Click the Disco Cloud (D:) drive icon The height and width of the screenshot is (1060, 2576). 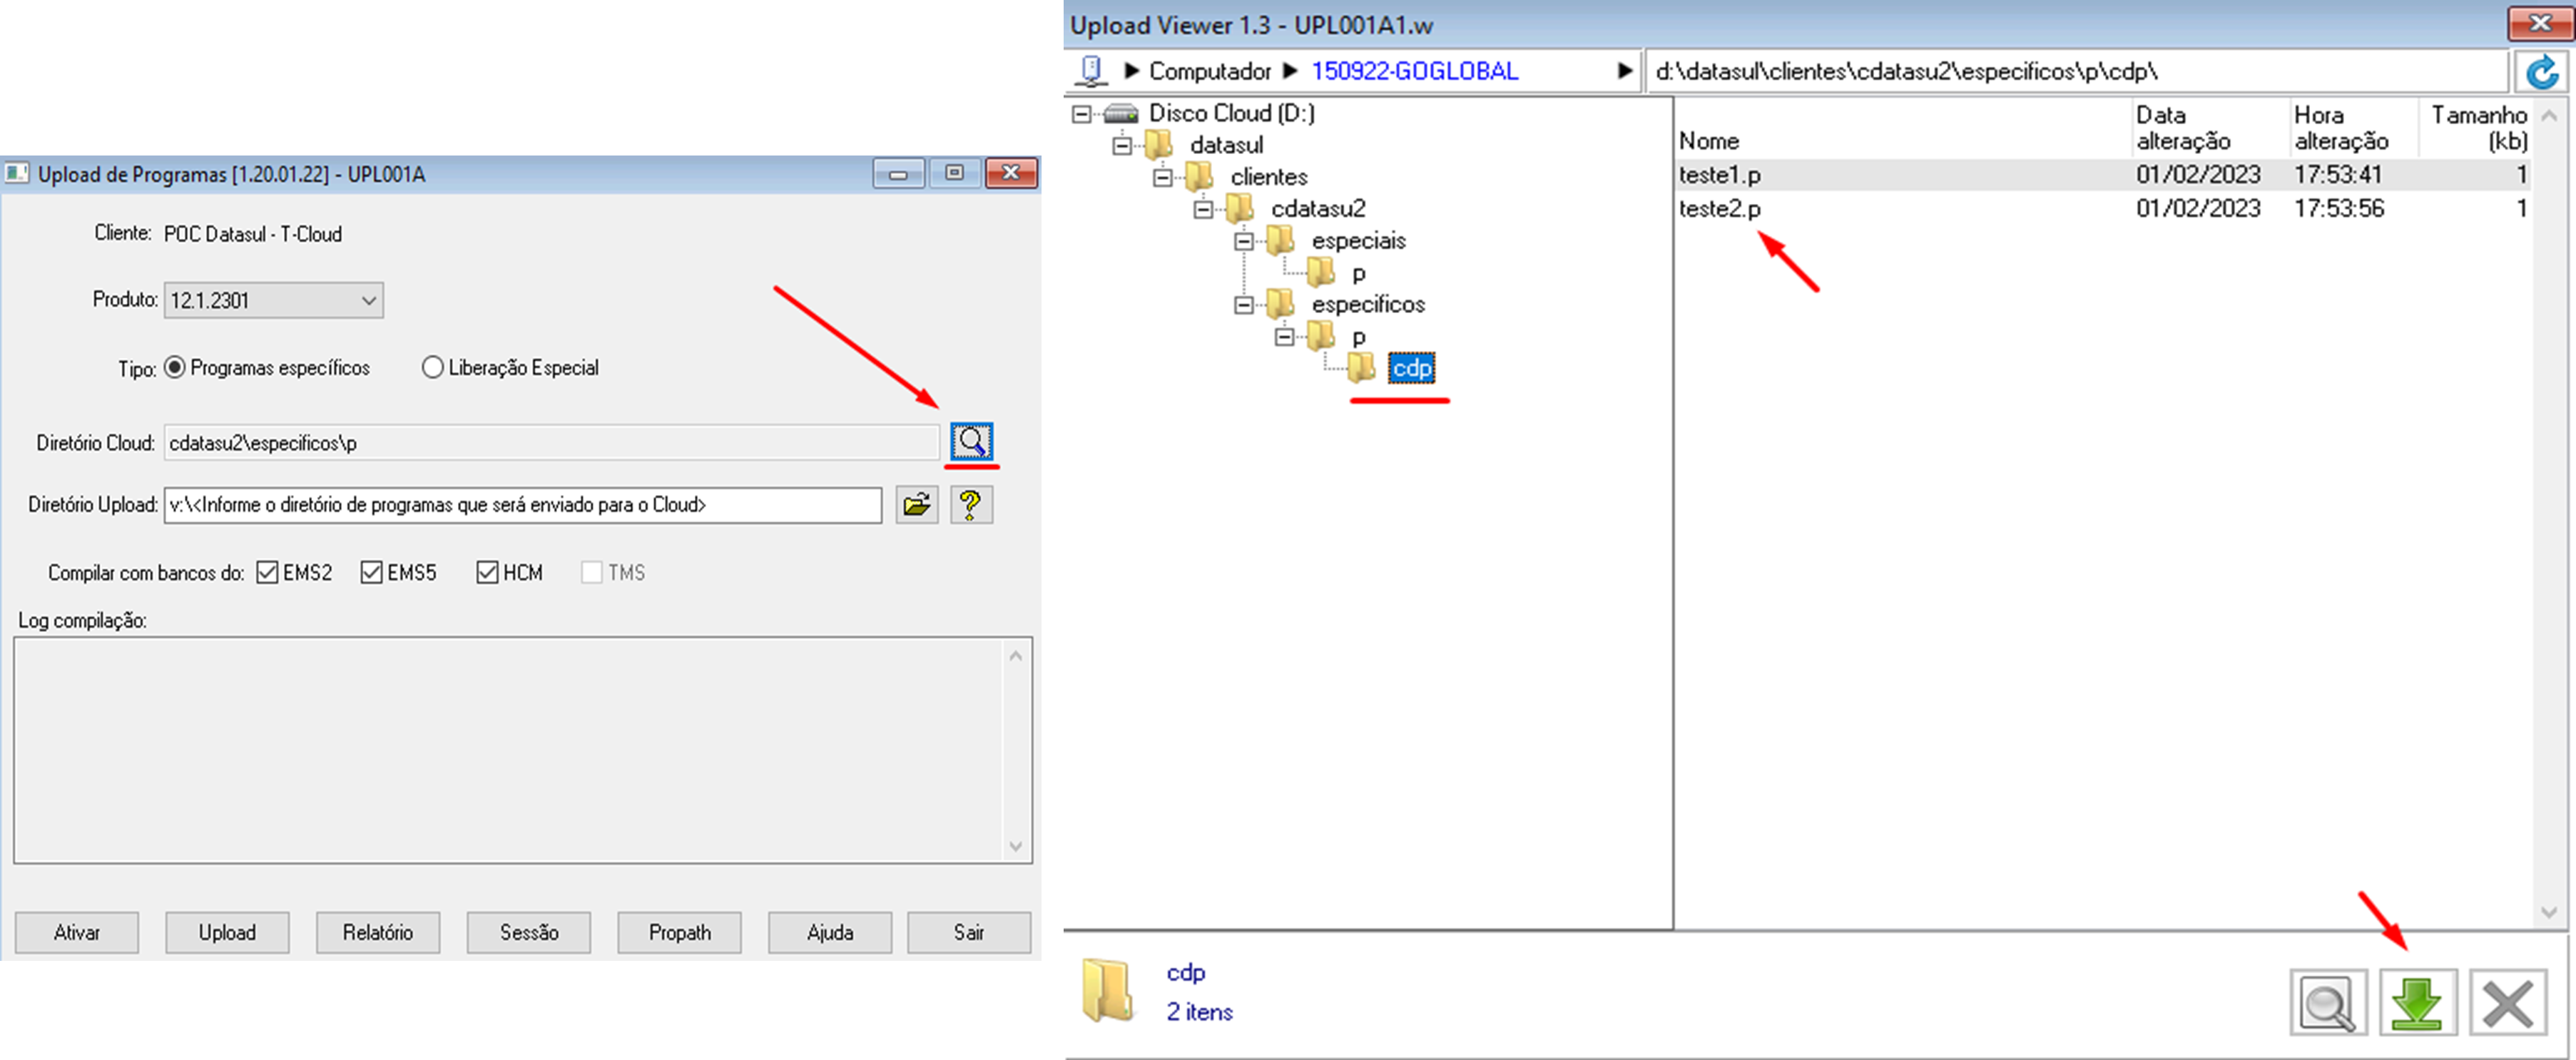[1121, 113]
